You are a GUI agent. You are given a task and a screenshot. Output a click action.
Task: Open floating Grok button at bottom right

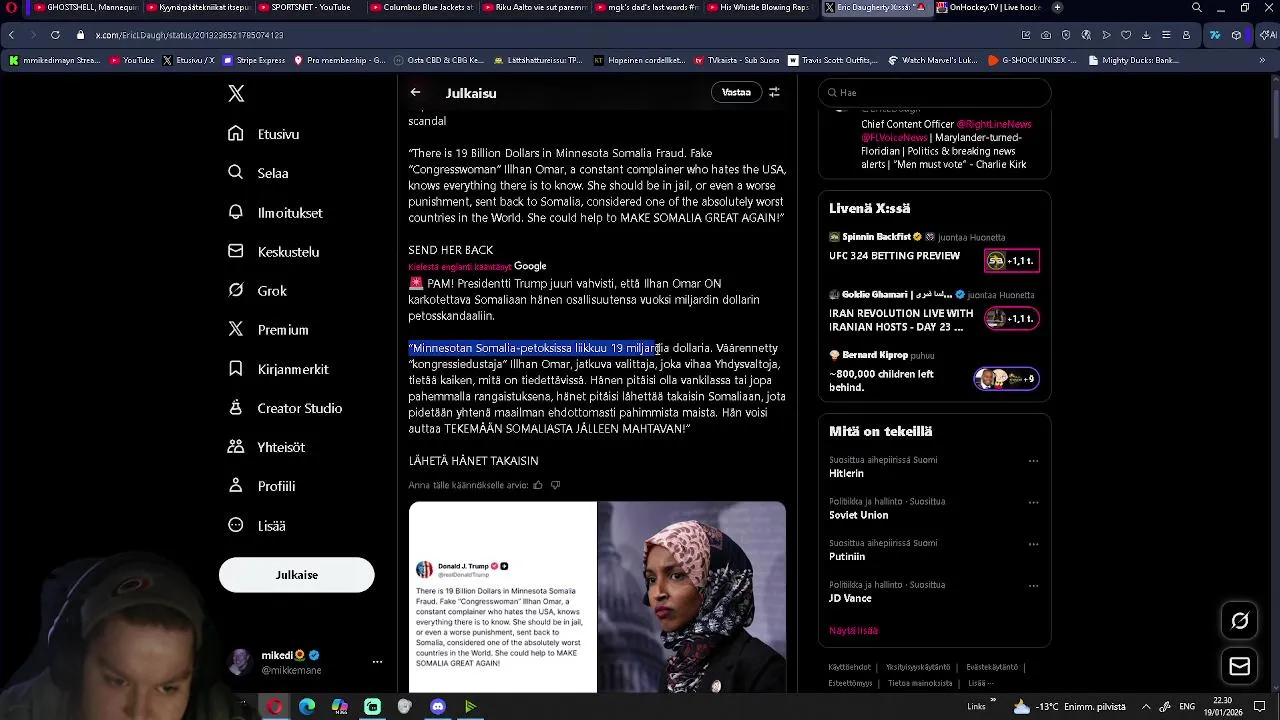click(1239, 621)
